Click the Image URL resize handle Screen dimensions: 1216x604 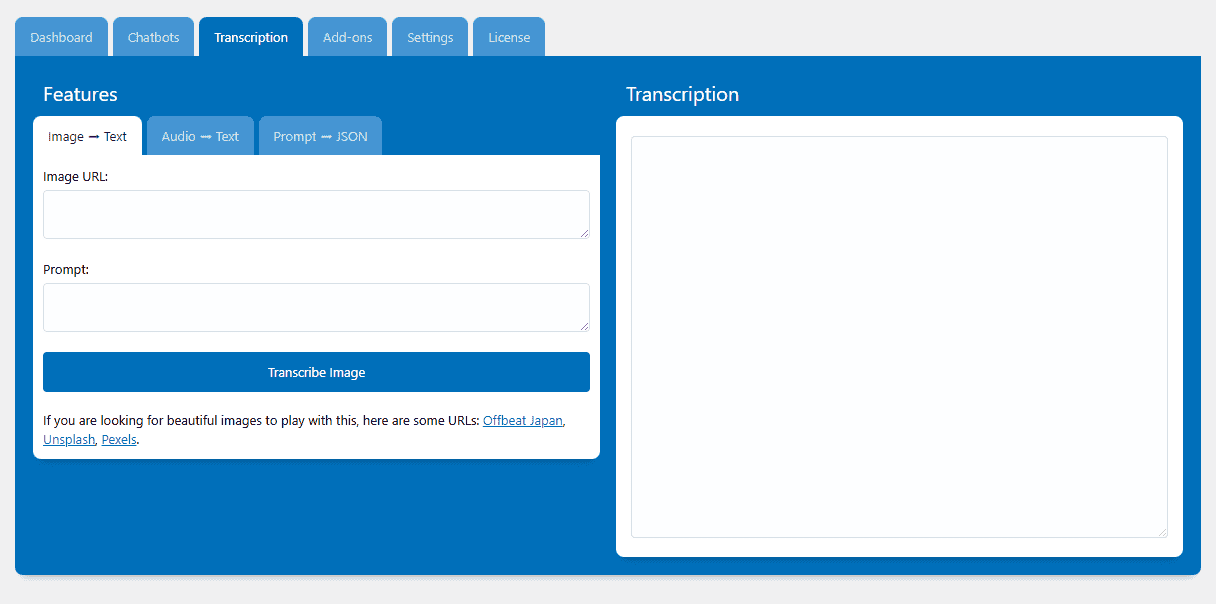(585, 233)
